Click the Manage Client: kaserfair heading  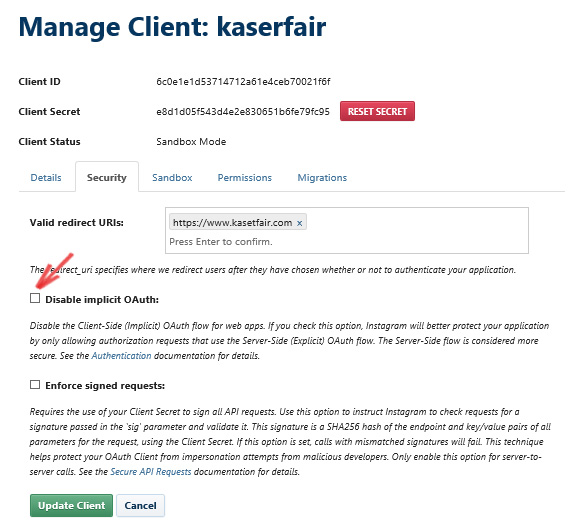172,27
